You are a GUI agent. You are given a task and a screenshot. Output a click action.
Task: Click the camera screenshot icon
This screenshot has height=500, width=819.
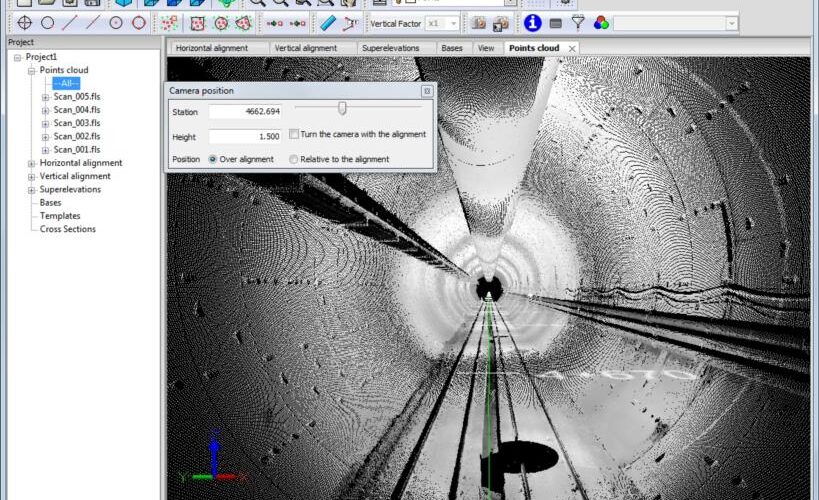pyautogui.click(x=480, y=23)
